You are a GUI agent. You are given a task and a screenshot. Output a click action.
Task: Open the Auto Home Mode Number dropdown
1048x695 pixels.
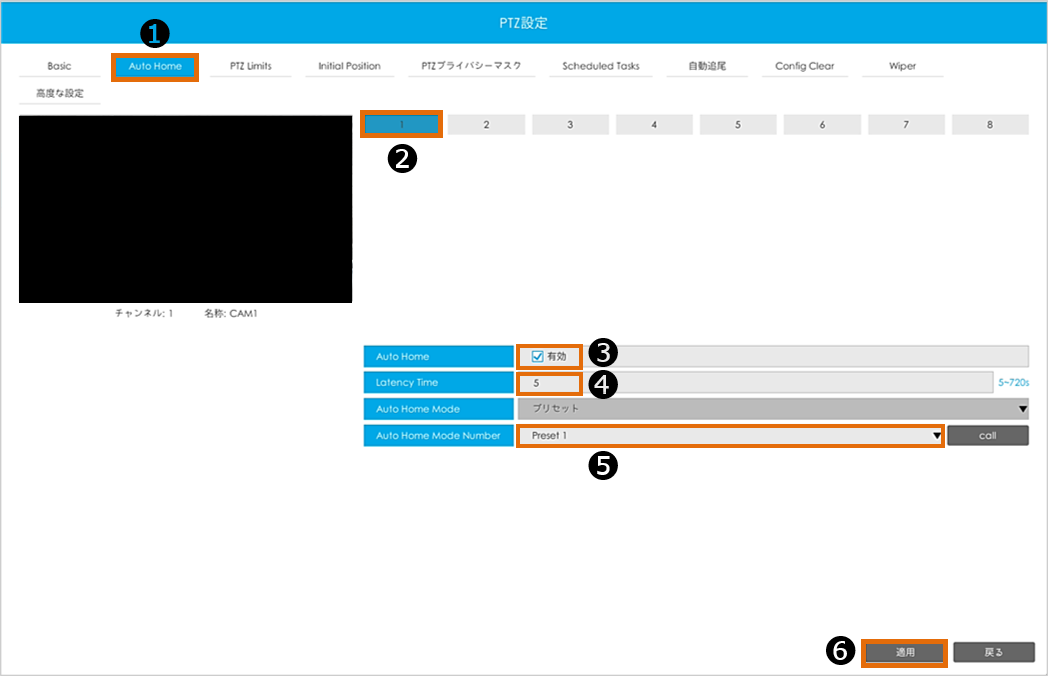pyautogui.click(x=730, y=436)
